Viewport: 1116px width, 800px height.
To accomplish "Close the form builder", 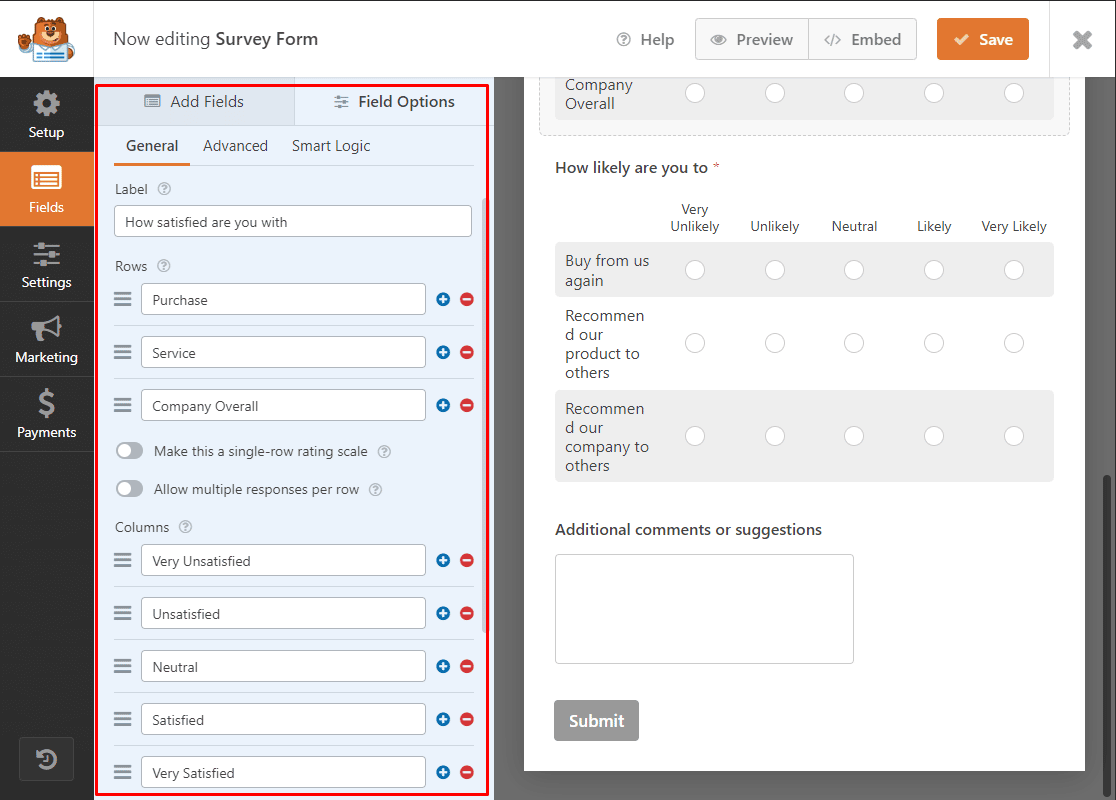I will pyautogui.click(x=1083, y=40).
